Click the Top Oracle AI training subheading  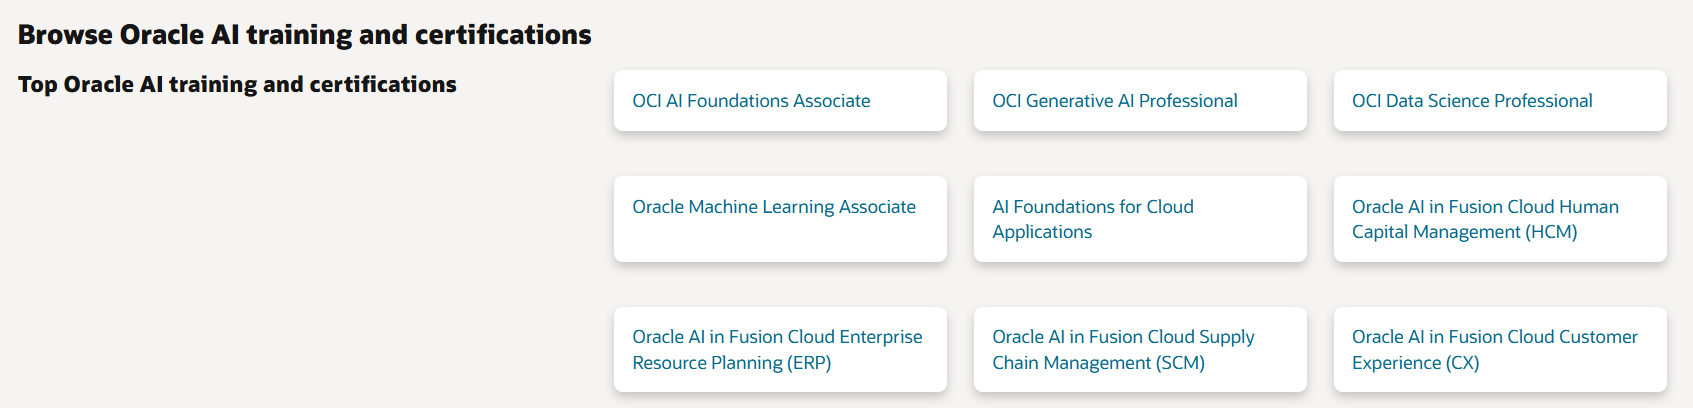237,85
